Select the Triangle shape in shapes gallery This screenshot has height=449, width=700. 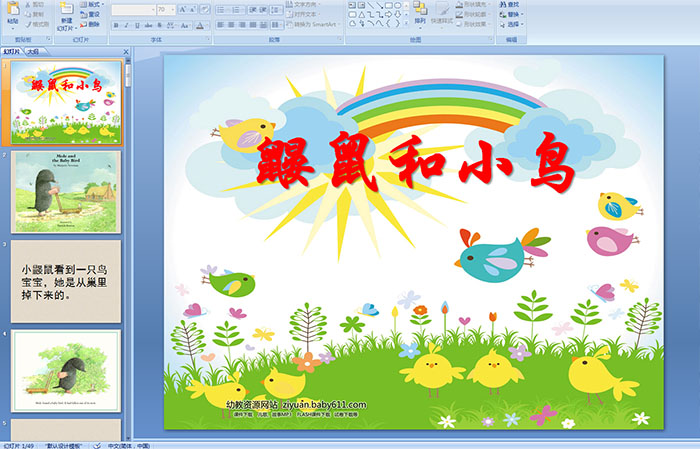362,15
